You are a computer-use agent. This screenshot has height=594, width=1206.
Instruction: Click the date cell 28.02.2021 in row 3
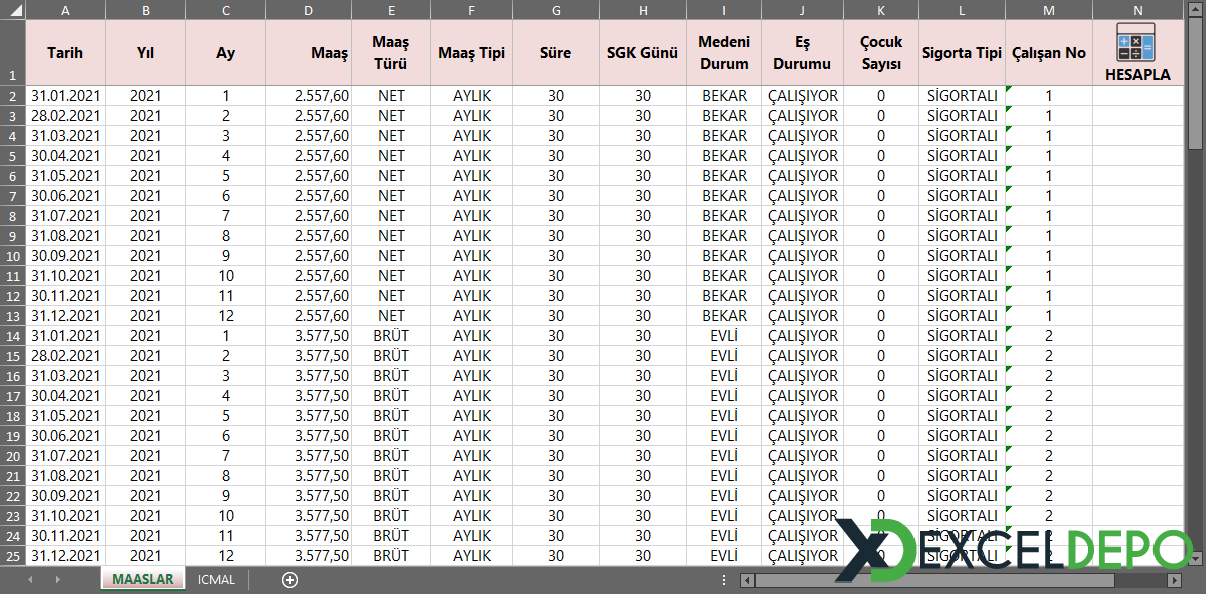pos(65,116)
